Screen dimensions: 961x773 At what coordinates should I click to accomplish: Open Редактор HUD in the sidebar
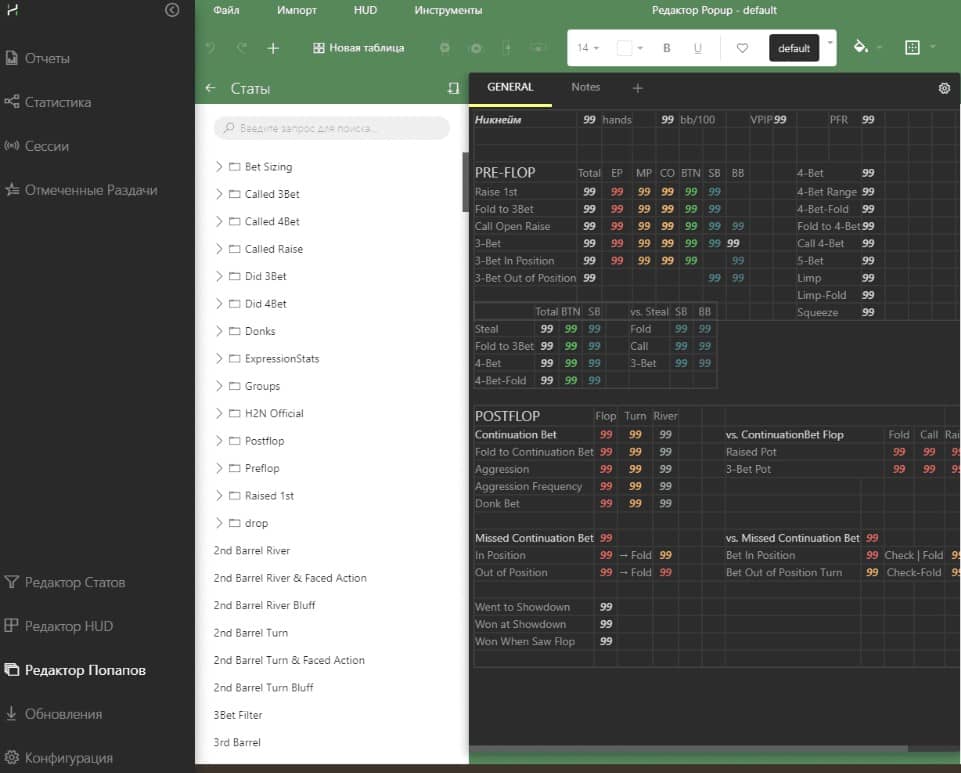[68, 626]
